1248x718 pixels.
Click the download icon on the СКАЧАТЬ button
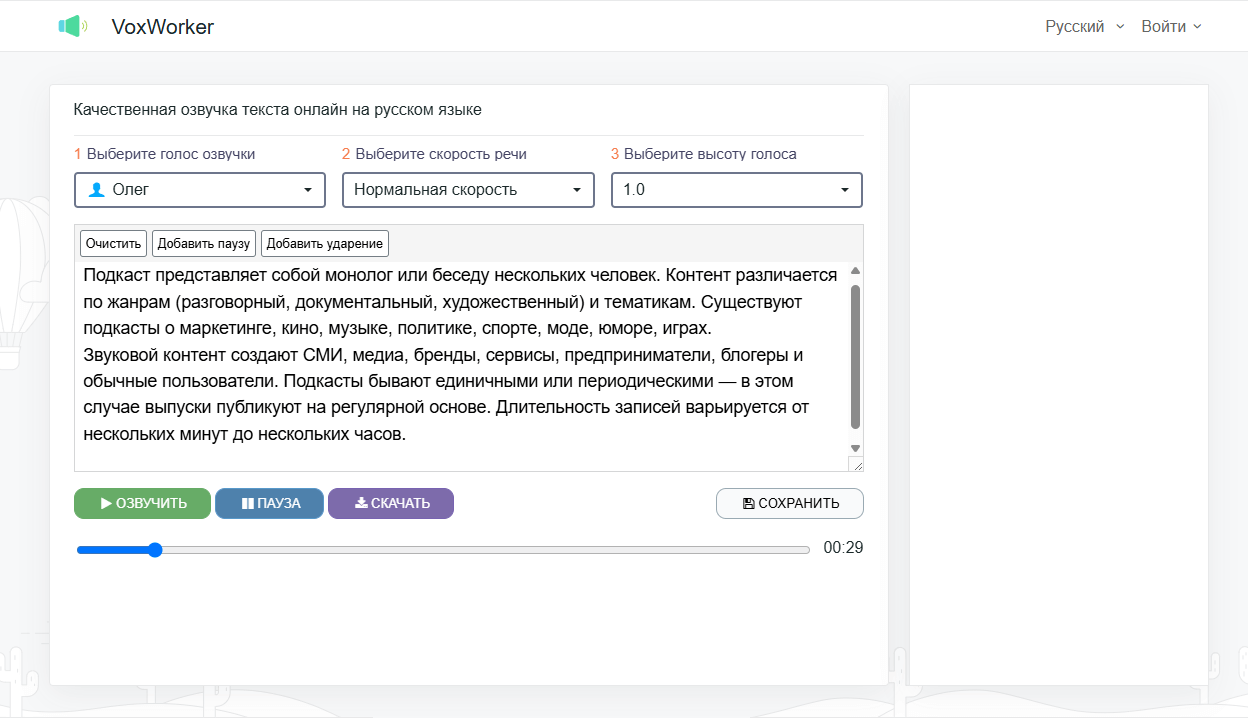pos(361,503)
